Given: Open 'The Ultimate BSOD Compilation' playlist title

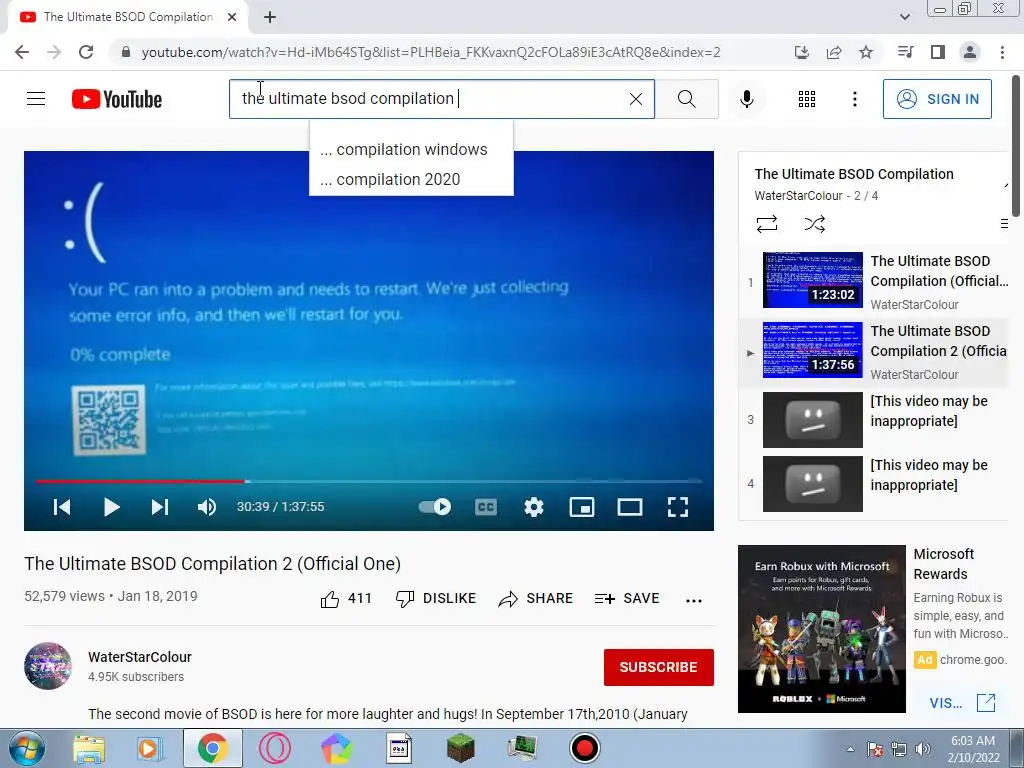Looking at the screenshot, I should pos(854,174).
